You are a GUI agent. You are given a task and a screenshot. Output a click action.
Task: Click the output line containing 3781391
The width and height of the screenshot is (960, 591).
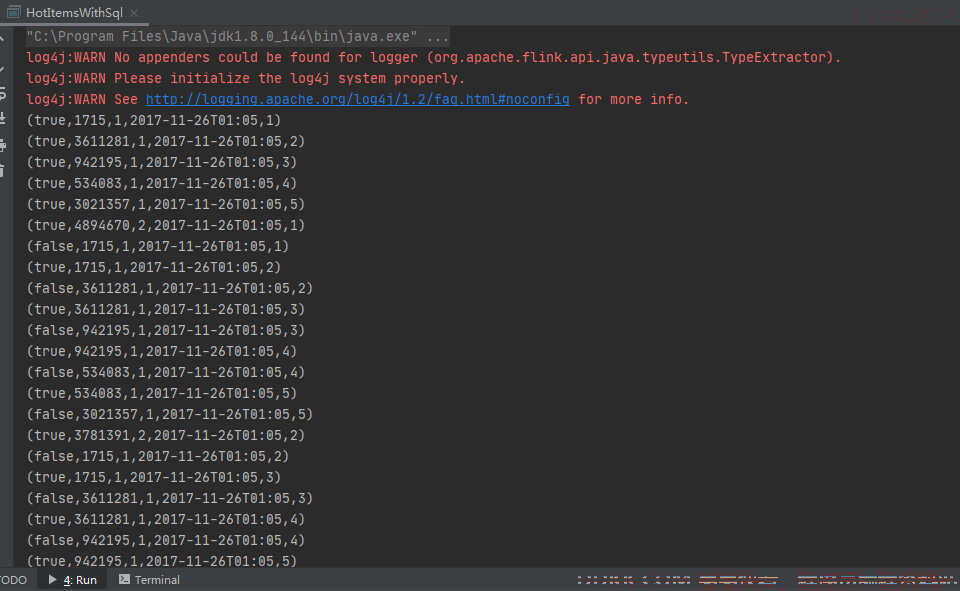point(165,435)
